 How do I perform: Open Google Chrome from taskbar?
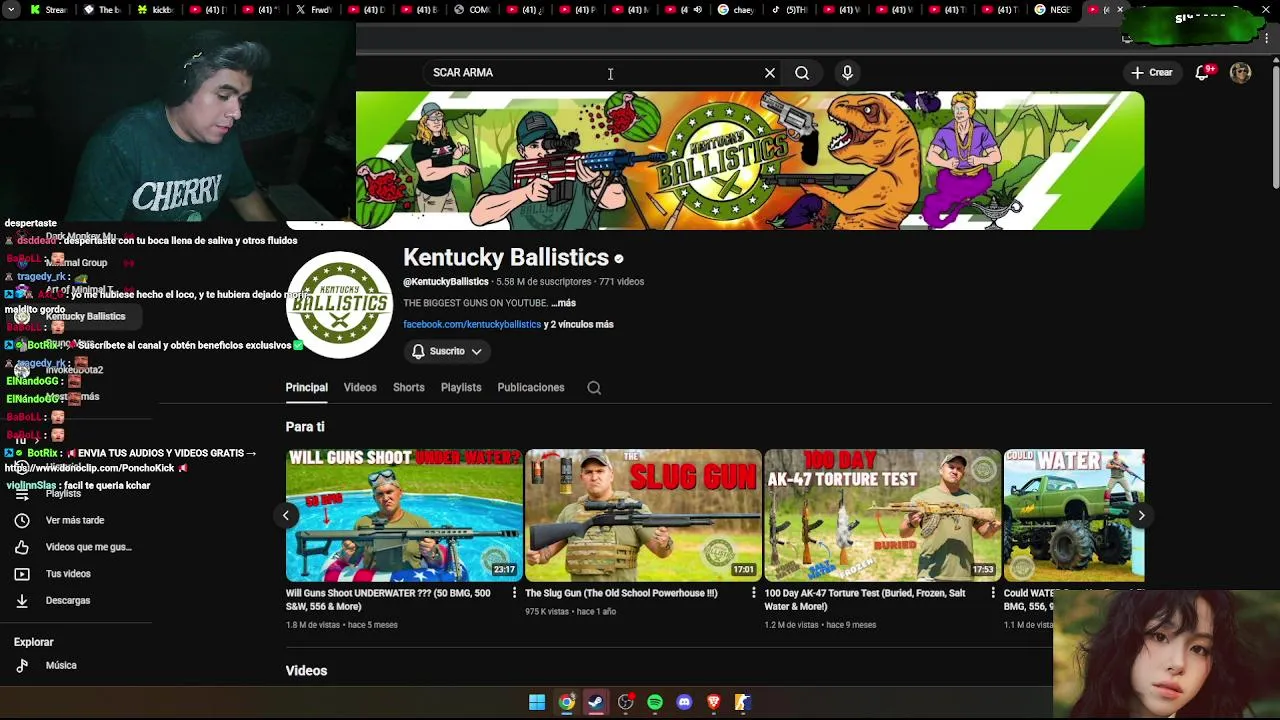click(567, 703)
